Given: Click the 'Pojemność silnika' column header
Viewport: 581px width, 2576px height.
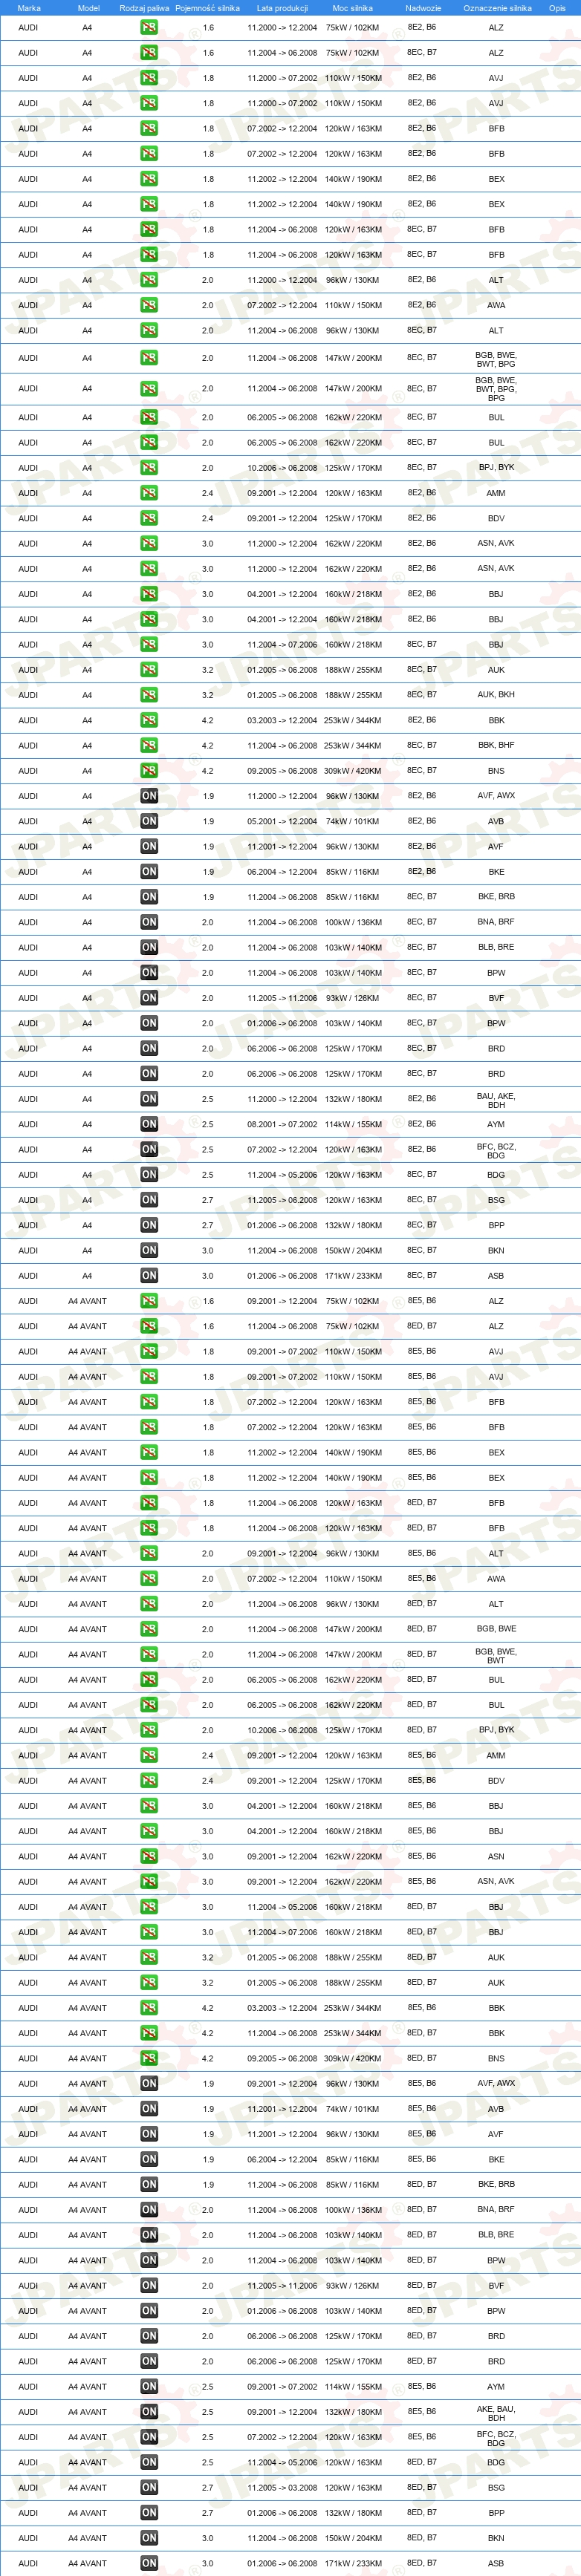Looking at the screenshot, I should (207, 8).
